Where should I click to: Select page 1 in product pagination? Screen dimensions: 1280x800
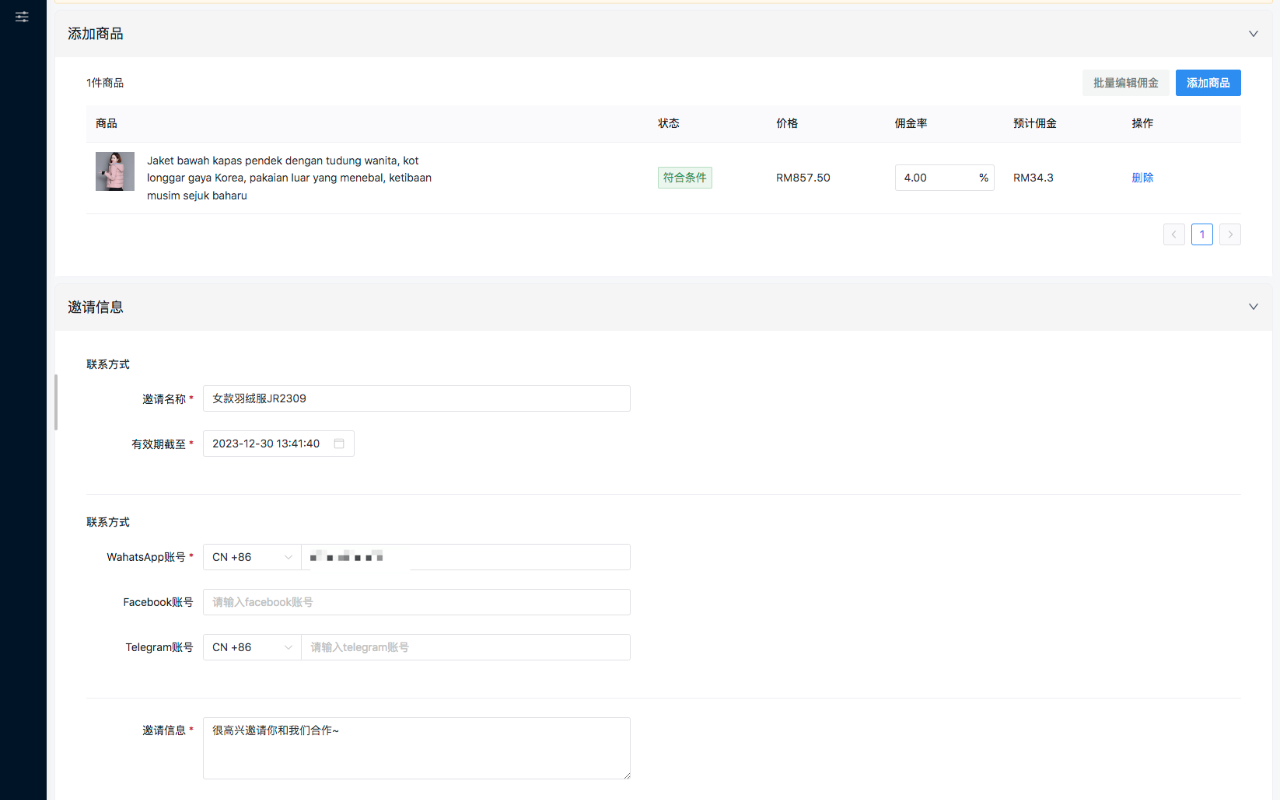click(1202, 235)
